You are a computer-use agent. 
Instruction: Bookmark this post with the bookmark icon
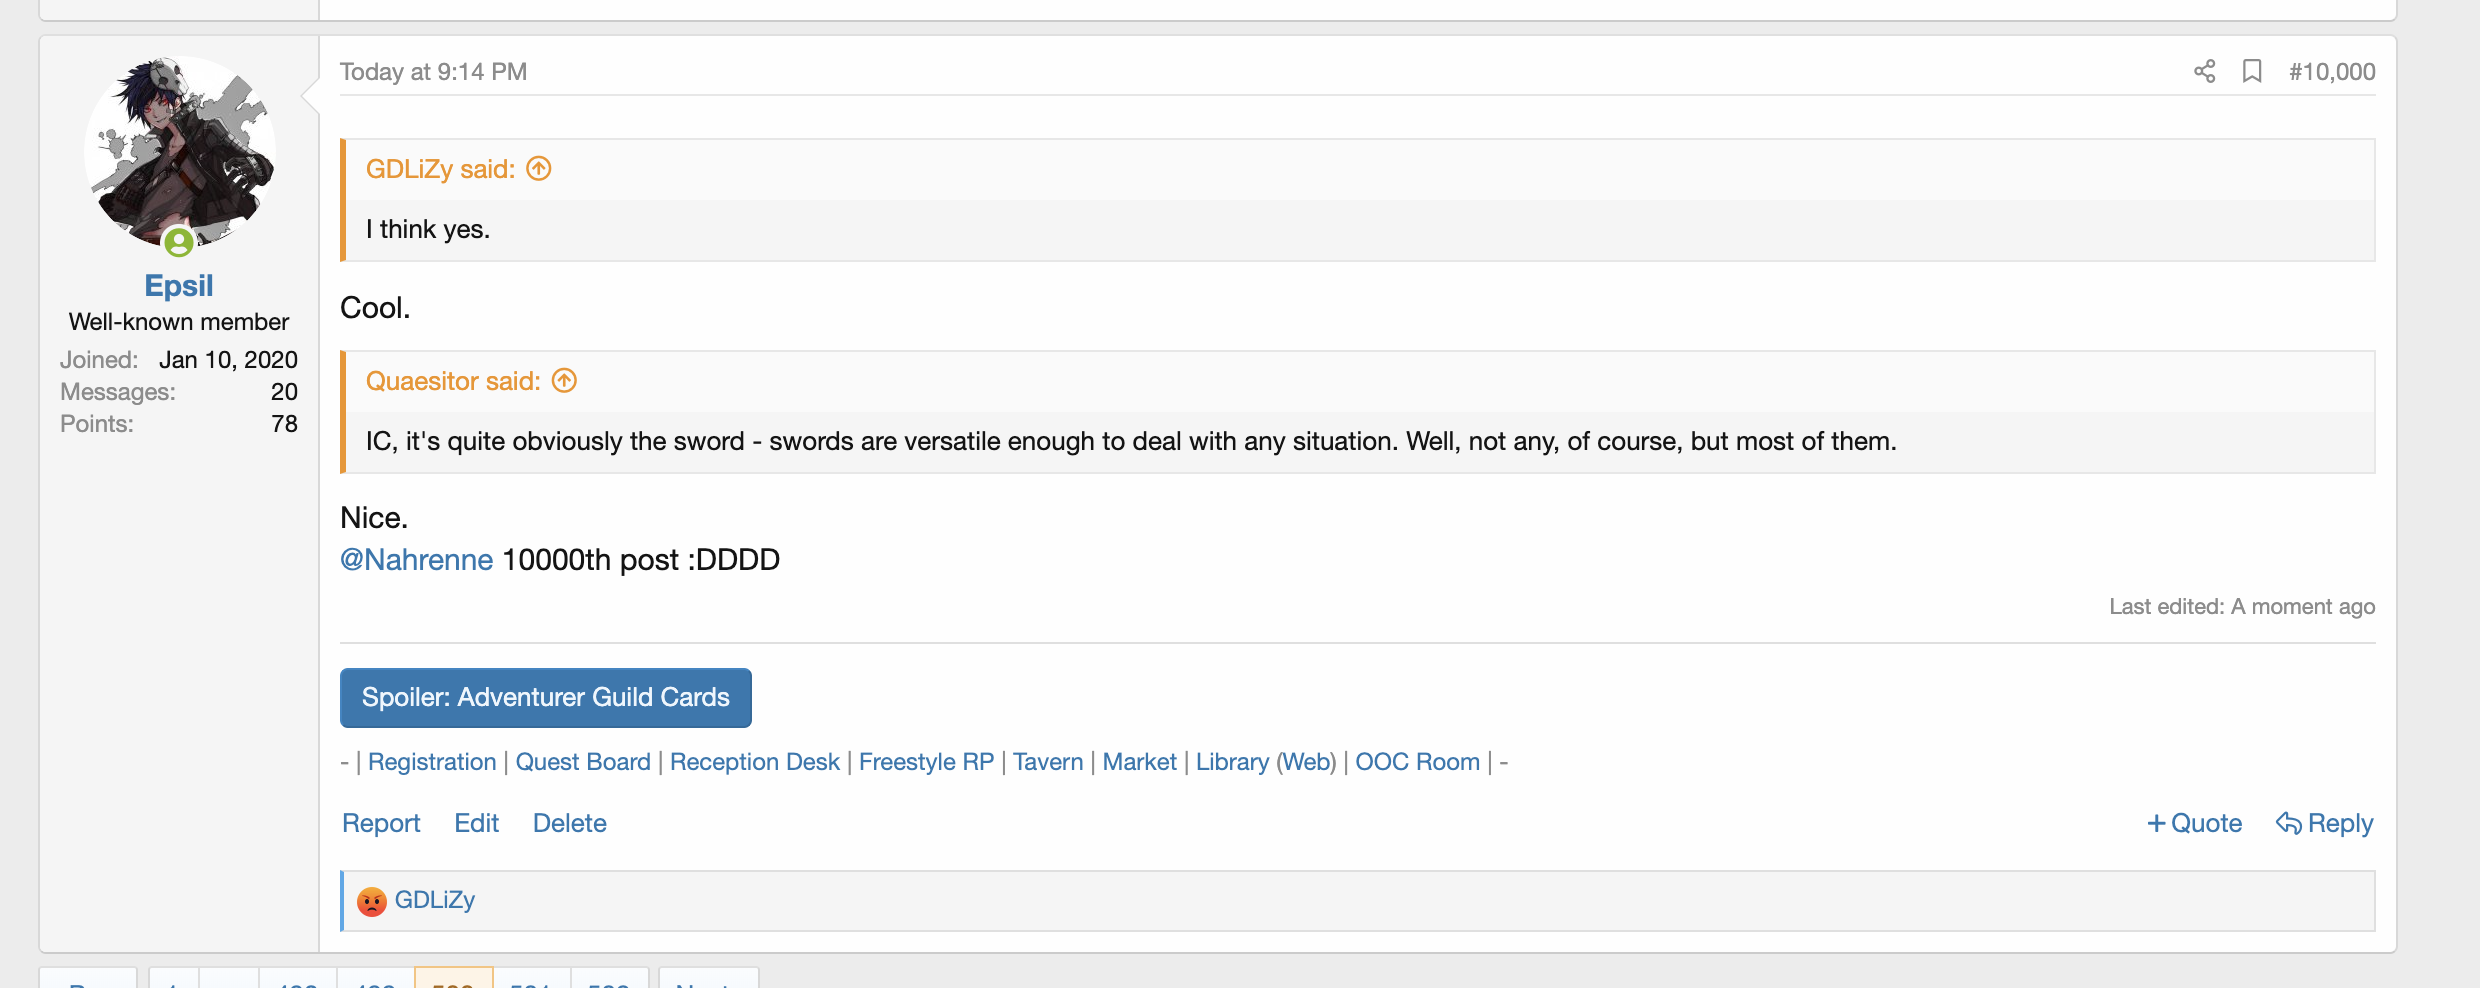click(2252, 71)
